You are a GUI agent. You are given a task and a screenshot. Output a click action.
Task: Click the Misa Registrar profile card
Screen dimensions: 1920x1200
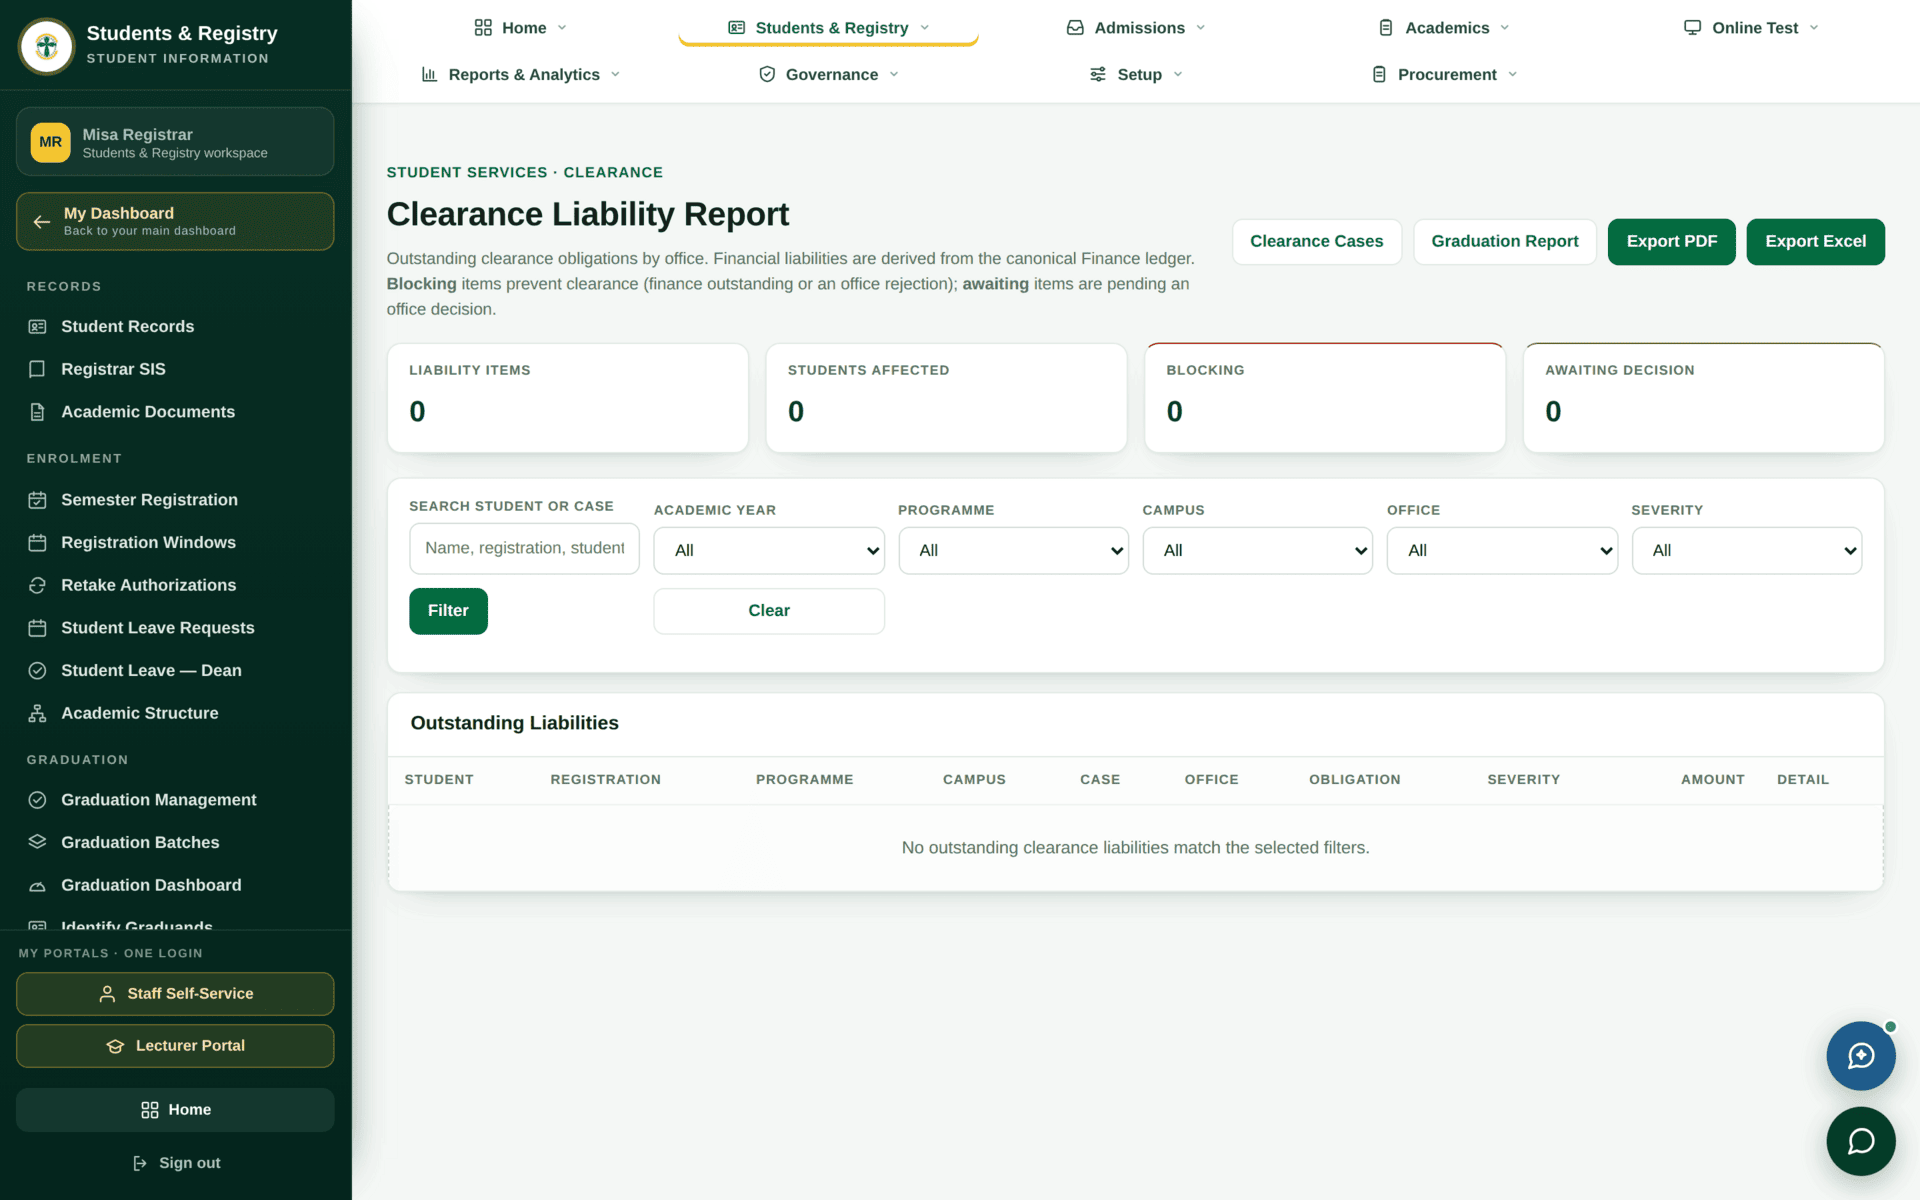175,142
